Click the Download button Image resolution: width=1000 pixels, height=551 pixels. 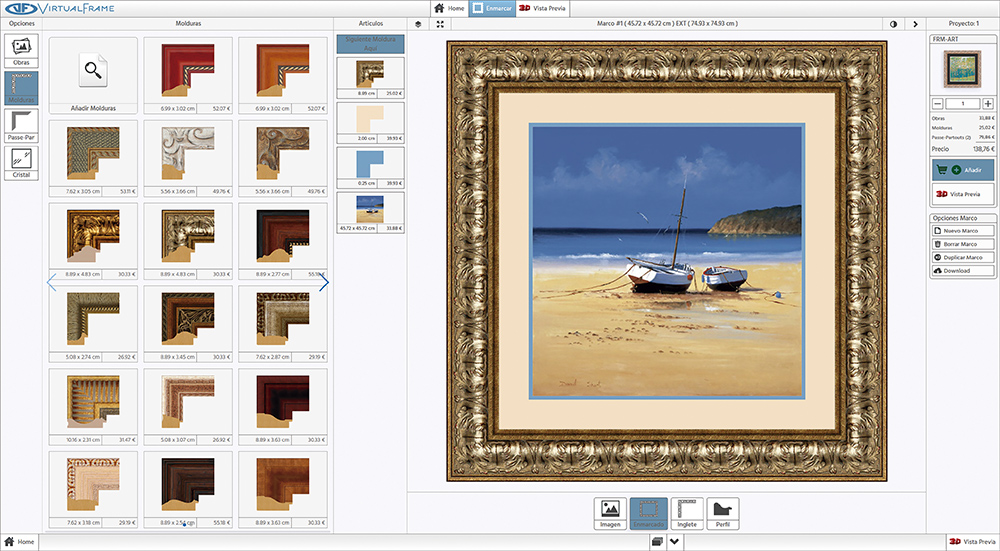[963, 270]
